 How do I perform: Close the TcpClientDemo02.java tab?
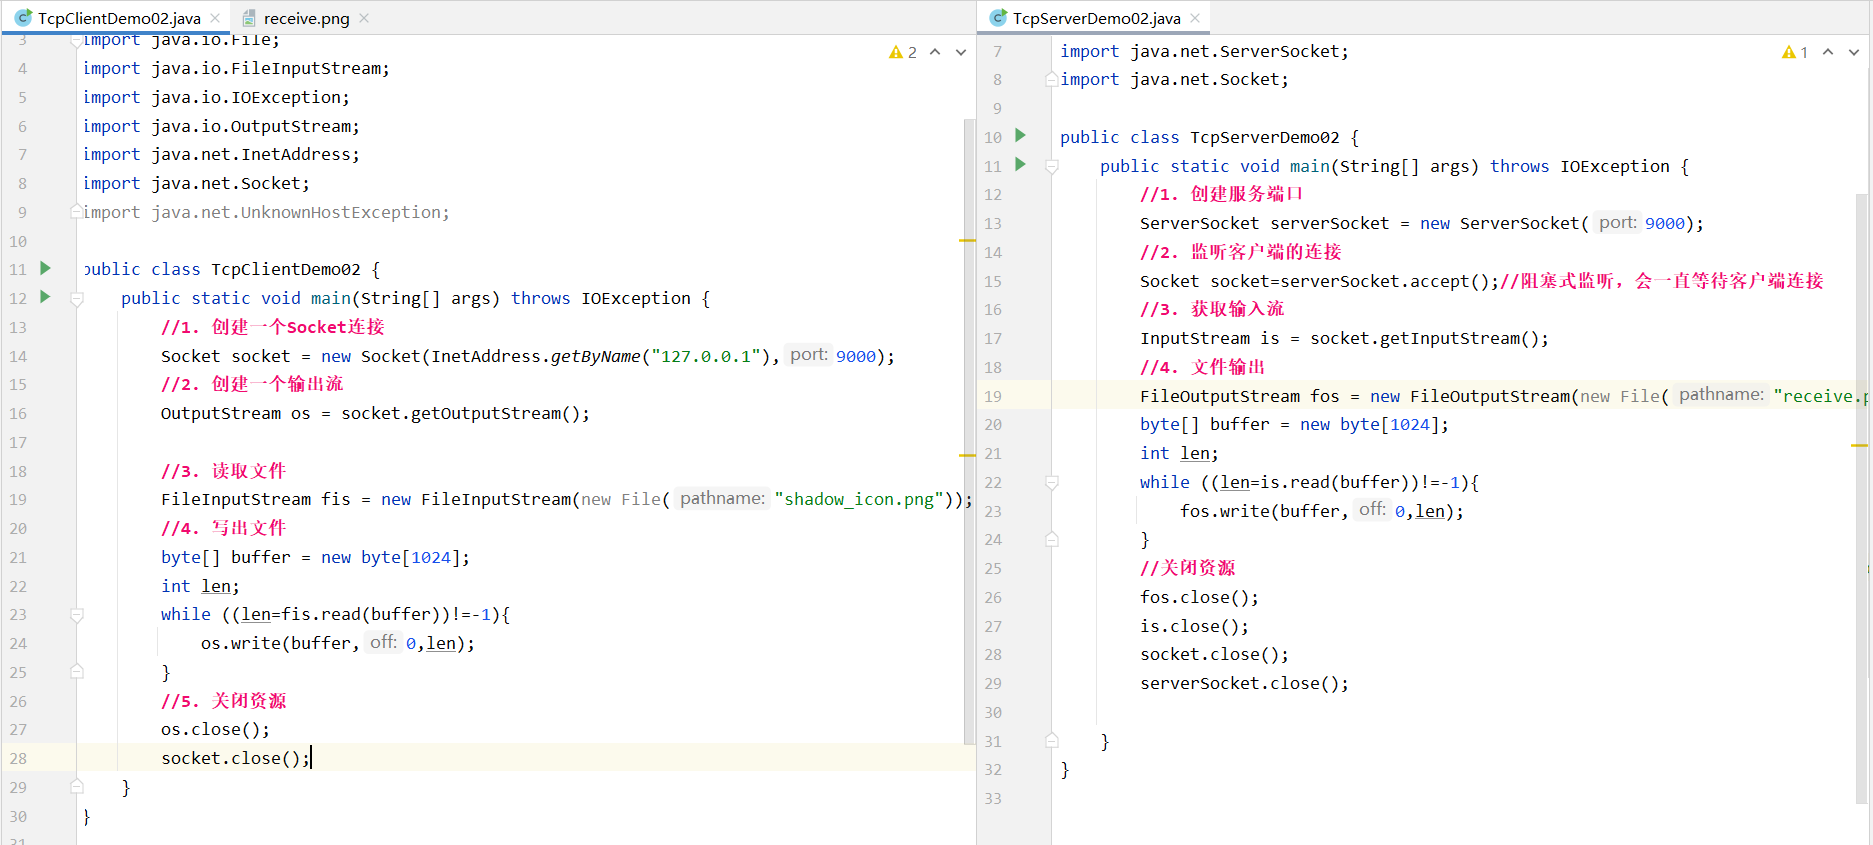tap(215, 18)
